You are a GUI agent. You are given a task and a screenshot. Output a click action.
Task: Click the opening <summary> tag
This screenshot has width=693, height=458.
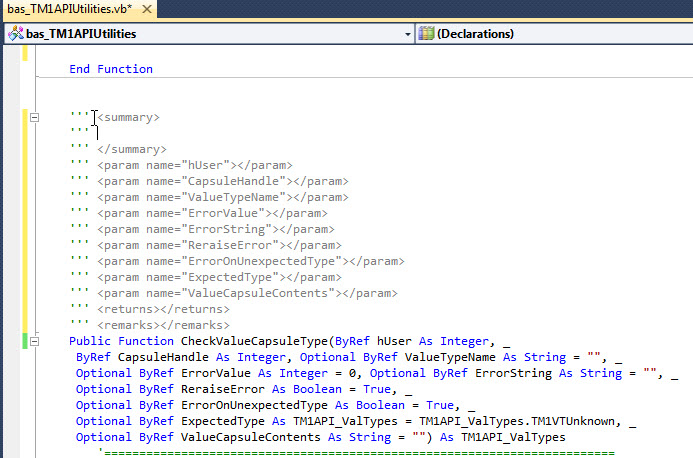(x=128, y=117)
